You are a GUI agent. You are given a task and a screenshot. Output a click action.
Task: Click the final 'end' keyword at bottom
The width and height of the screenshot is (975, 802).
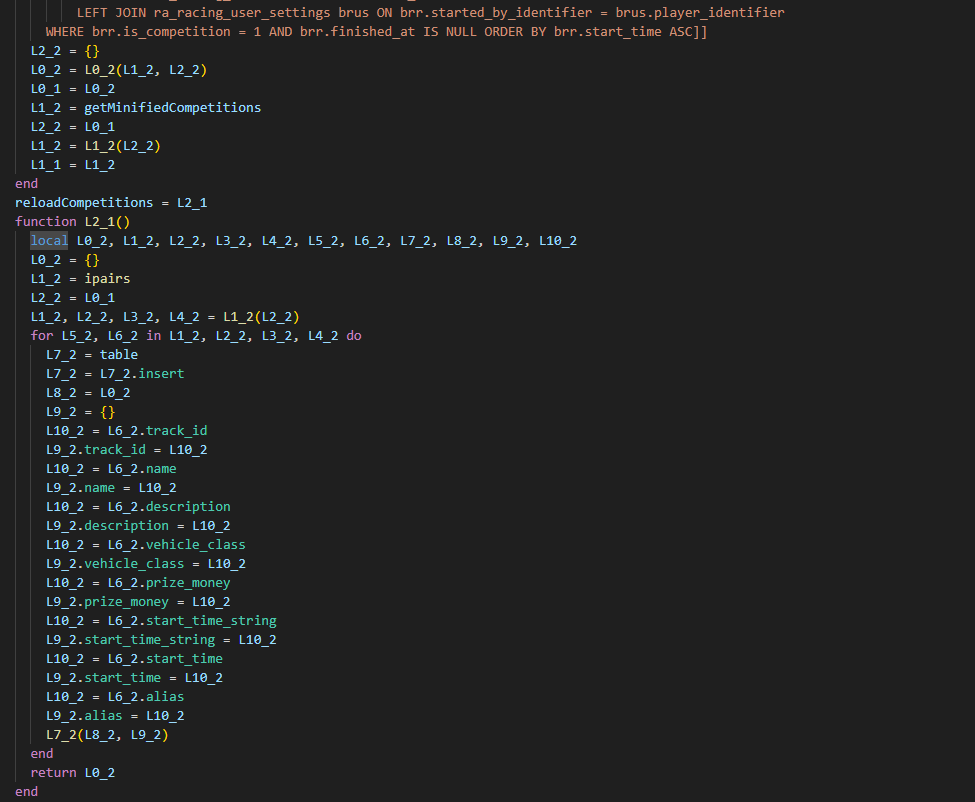click(x=26, y=791)
